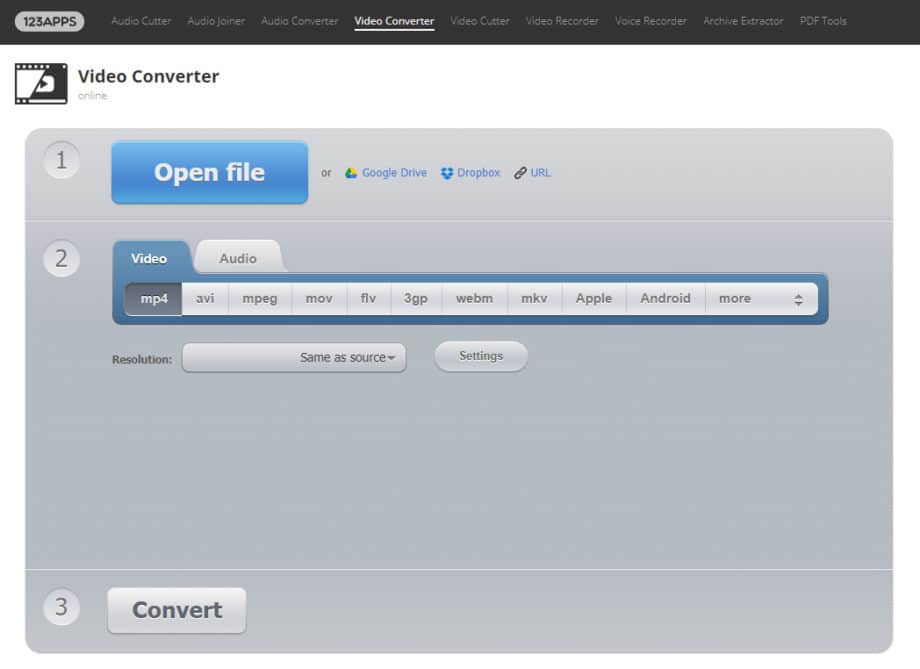Select the Video tab
Viewport: 920px width, 669px height.
pos(150,257)
